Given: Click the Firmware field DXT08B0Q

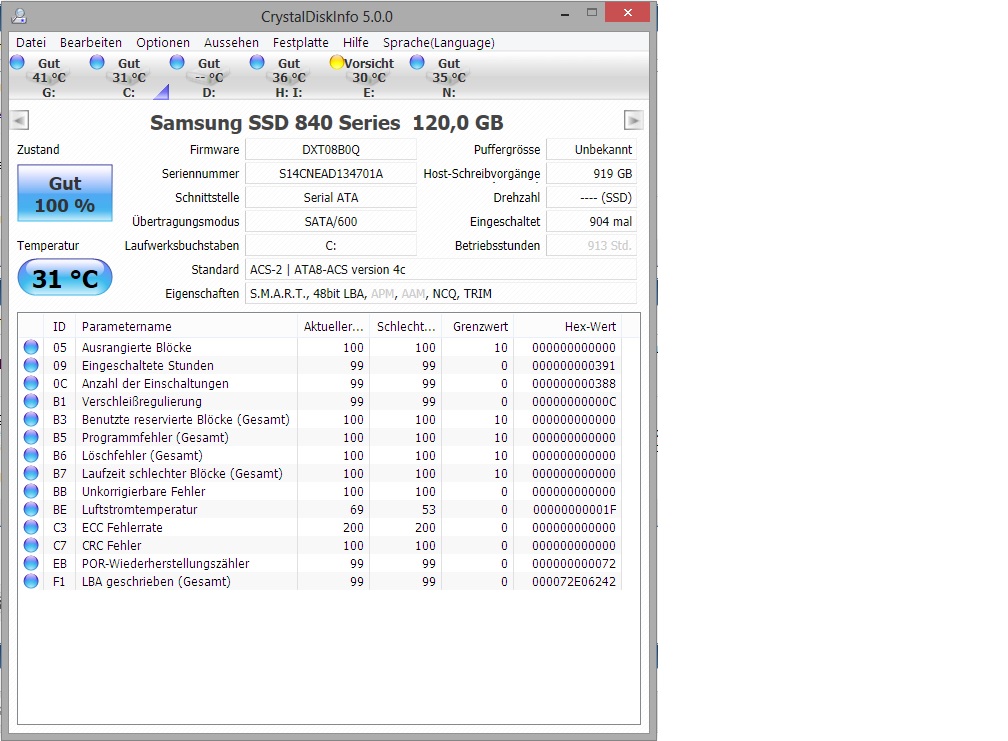Looking at the screenshot, I should pyautogui.click(x=331, y=150).
